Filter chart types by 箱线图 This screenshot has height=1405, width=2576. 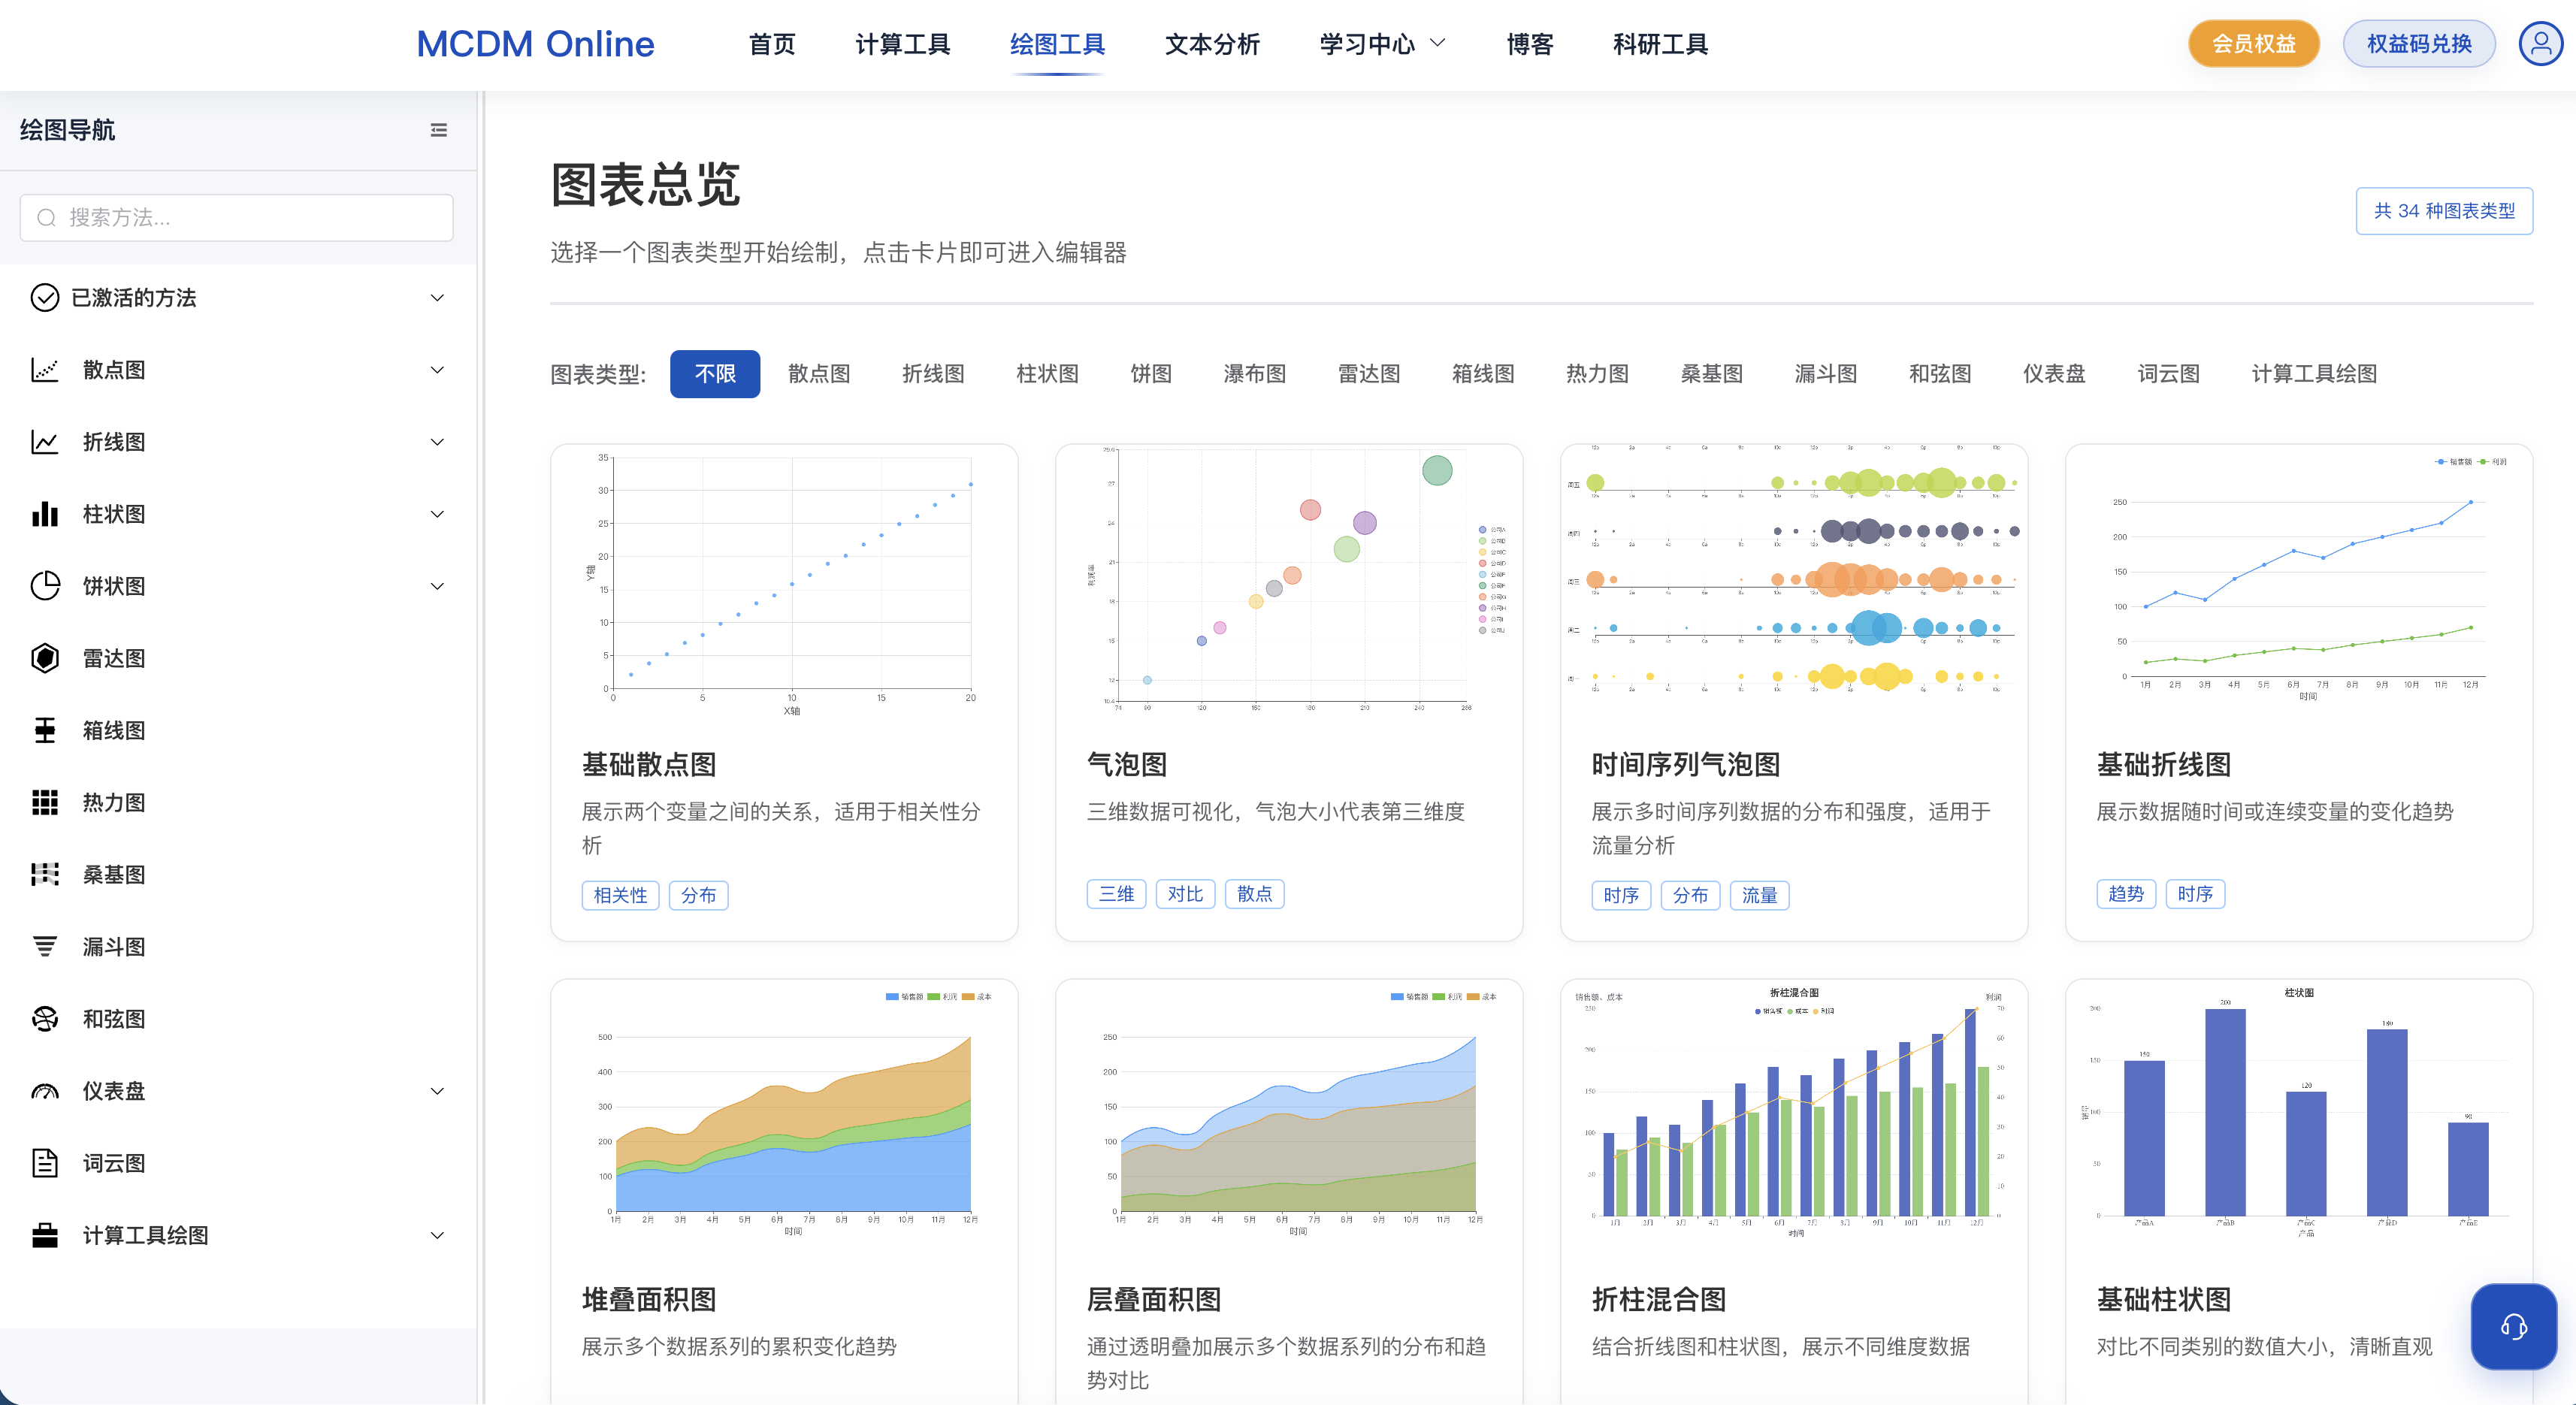1483,374
